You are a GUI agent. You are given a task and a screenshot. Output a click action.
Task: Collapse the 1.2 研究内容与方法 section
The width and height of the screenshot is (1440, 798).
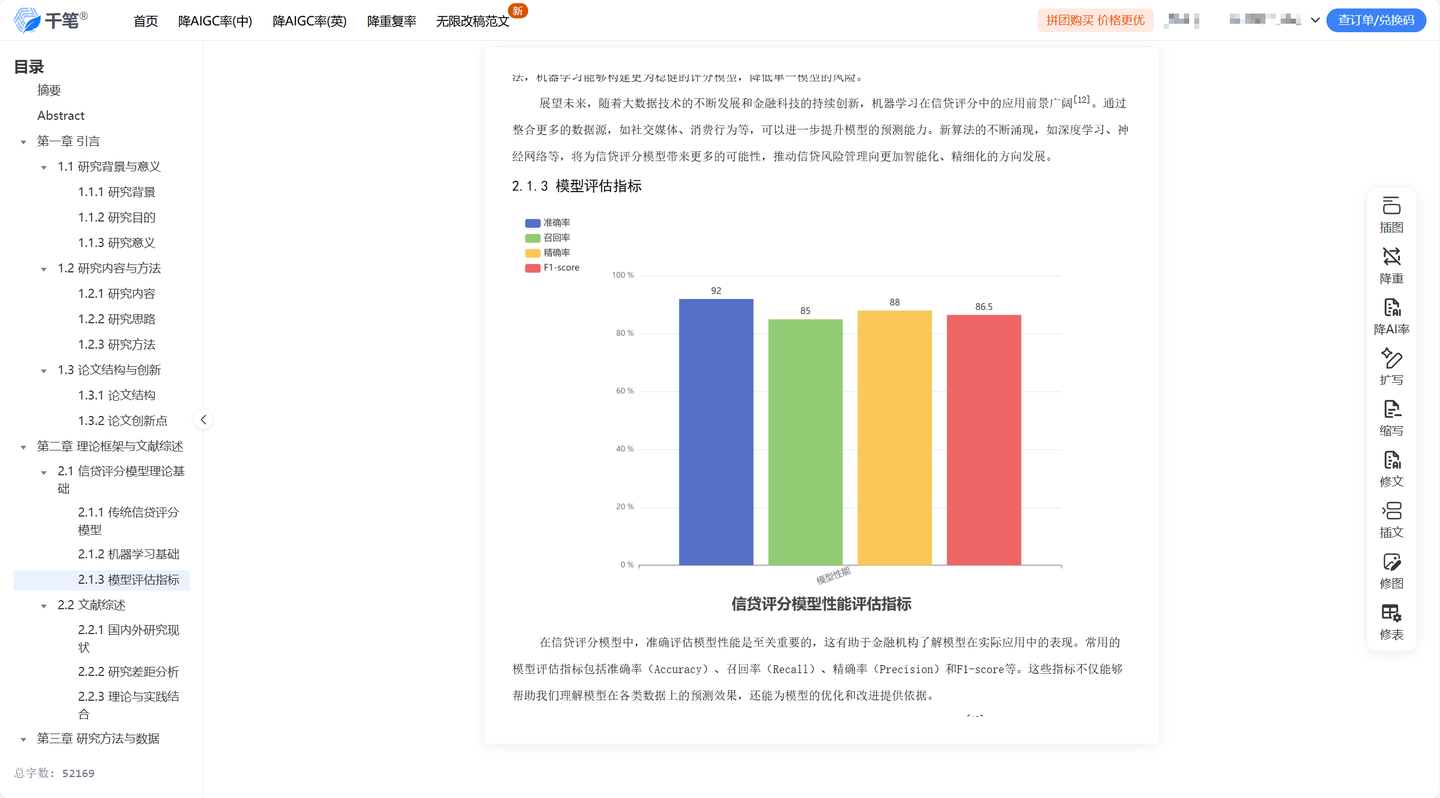(x=44, y=269)
